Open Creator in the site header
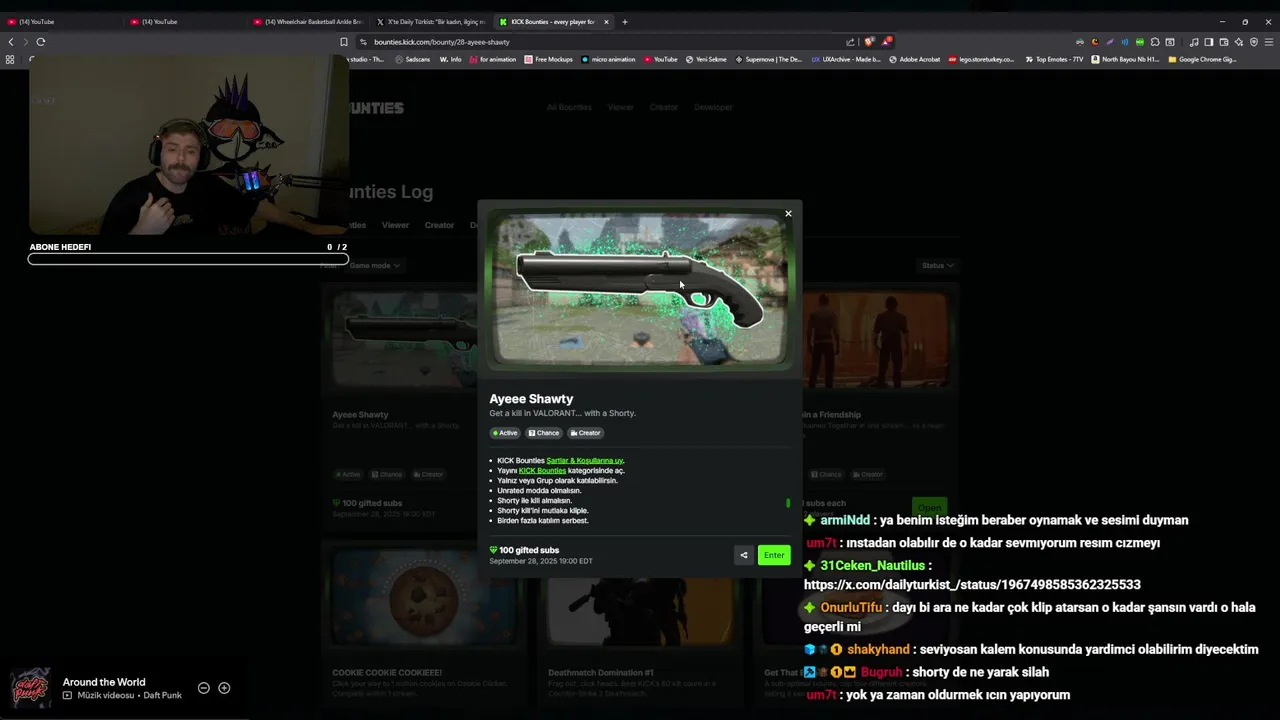 (664, 107)
